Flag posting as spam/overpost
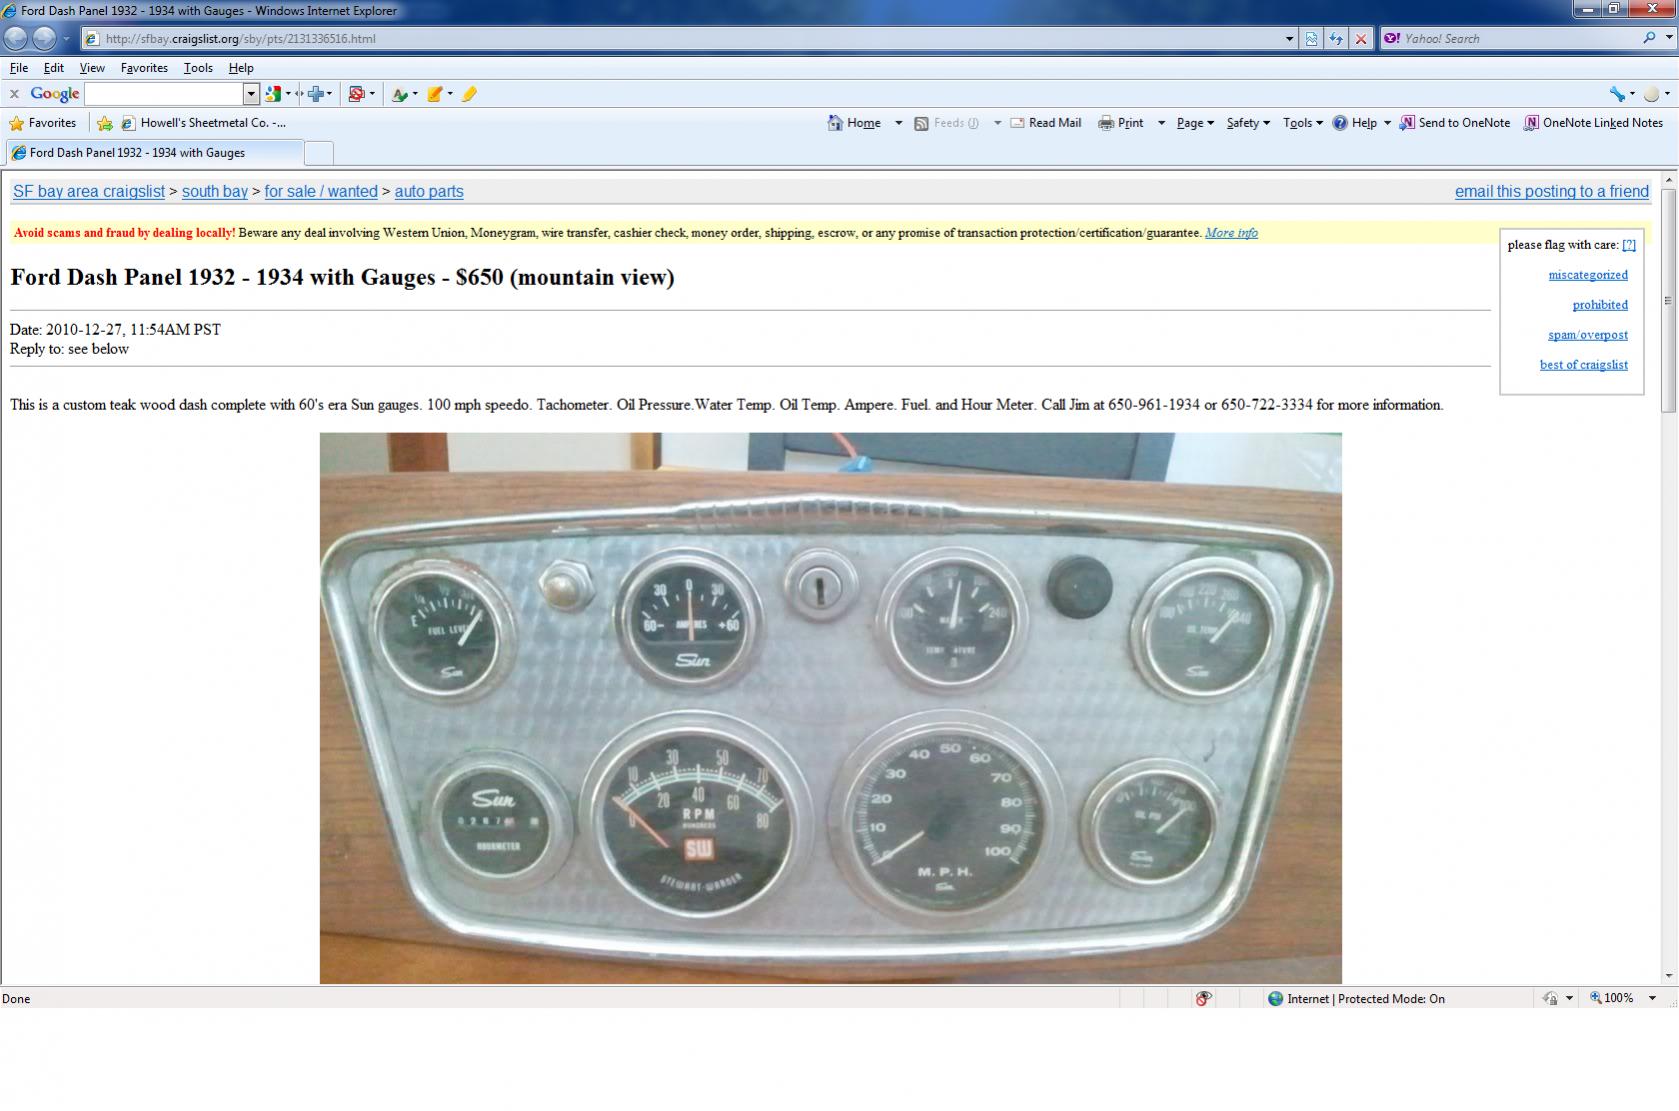Viewport: 1679px width, 1111px height. point(1588,335)
